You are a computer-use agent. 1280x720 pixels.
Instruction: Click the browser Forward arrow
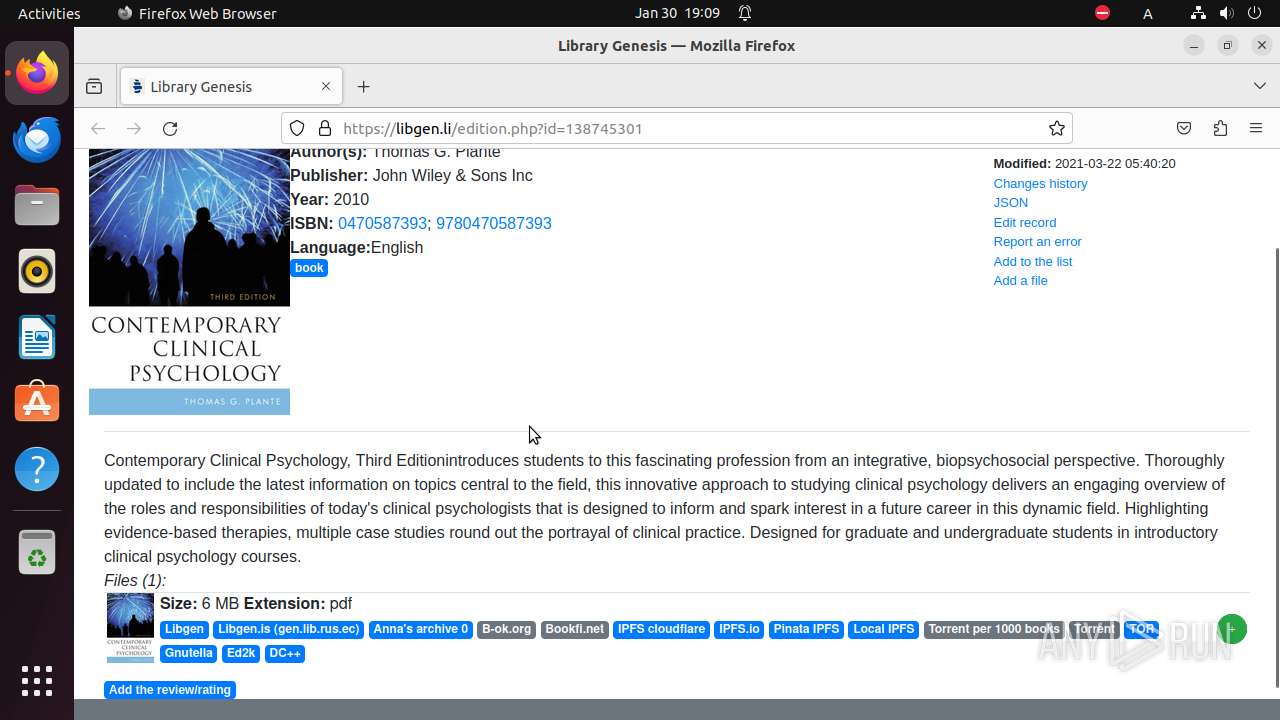[x=134, y=128]
